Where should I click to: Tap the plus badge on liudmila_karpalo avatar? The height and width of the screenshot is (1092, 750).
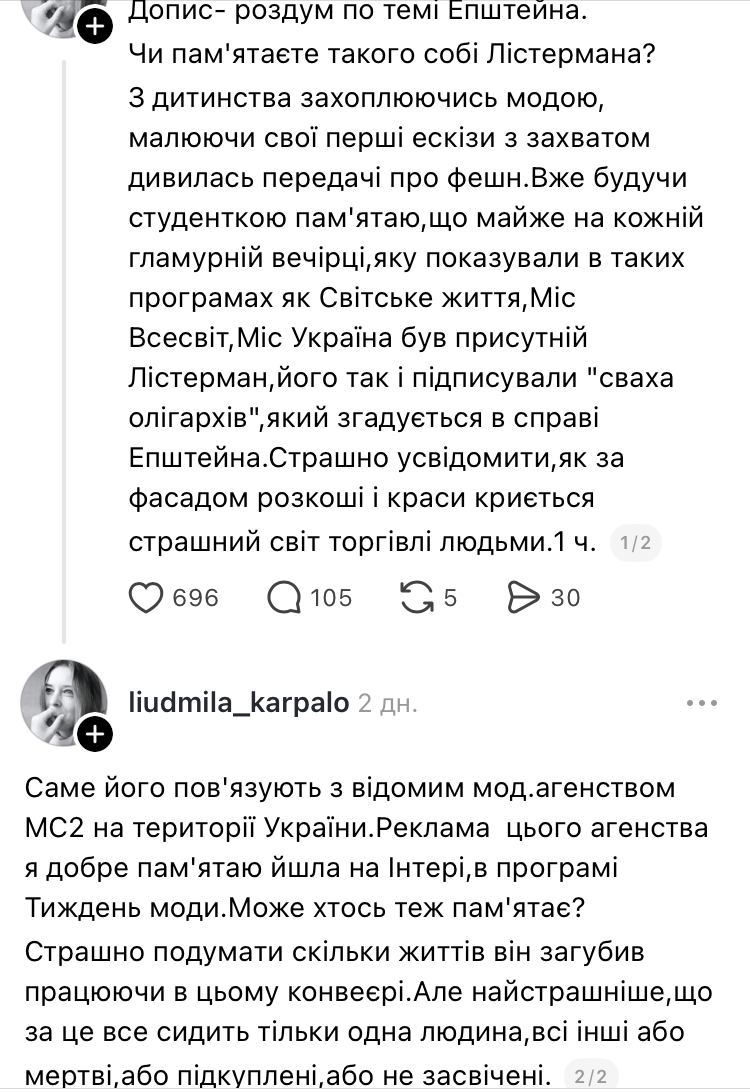pos(94,736)
